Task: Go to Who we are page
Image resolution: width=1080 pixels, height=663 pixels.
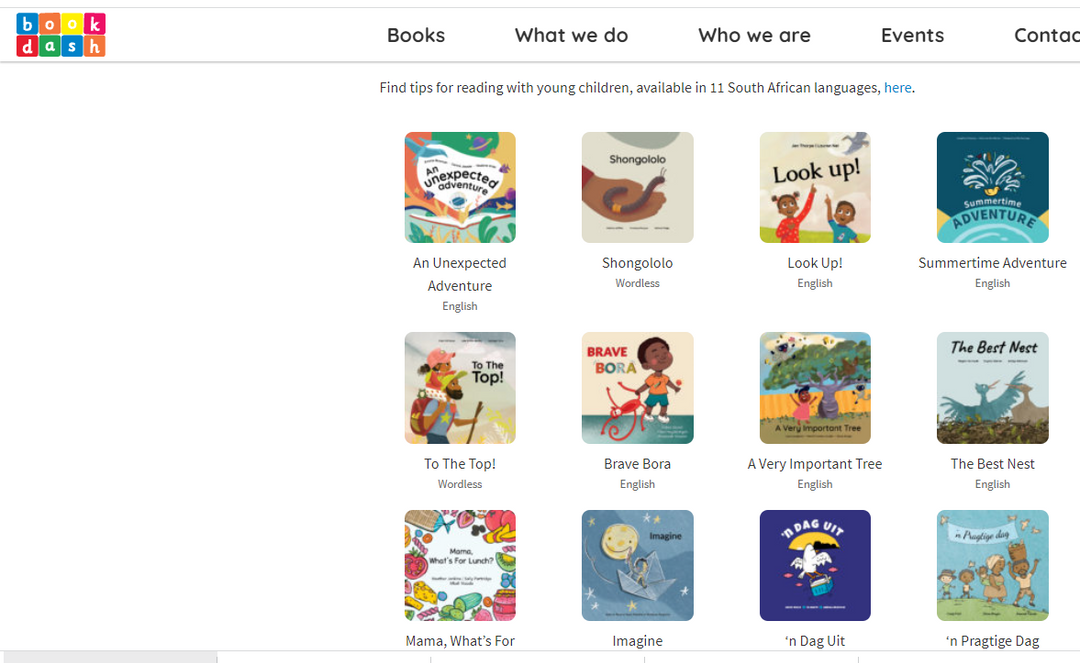Action: pos(754,35)
